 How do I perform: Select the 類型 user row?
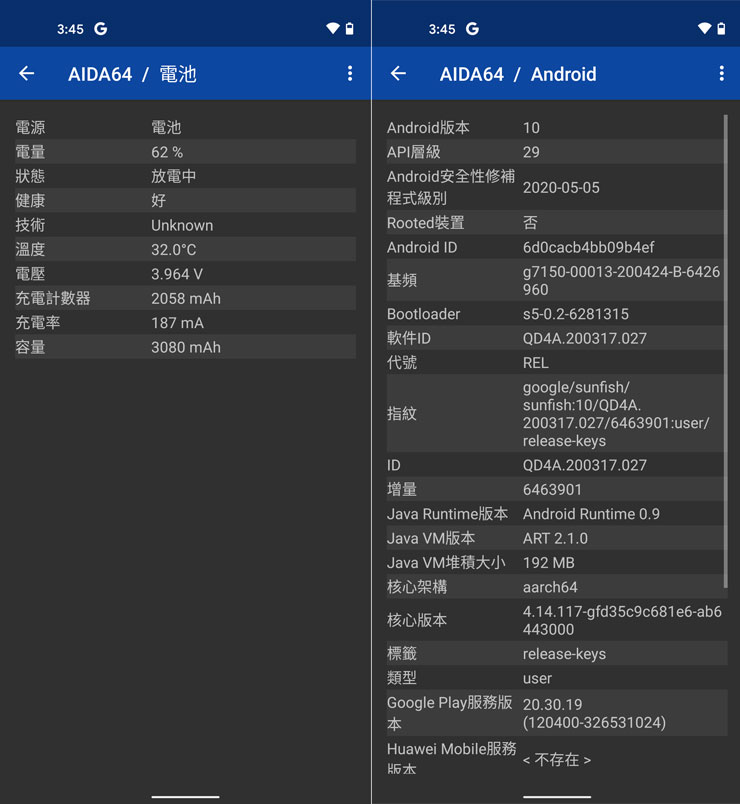[557, 678]
